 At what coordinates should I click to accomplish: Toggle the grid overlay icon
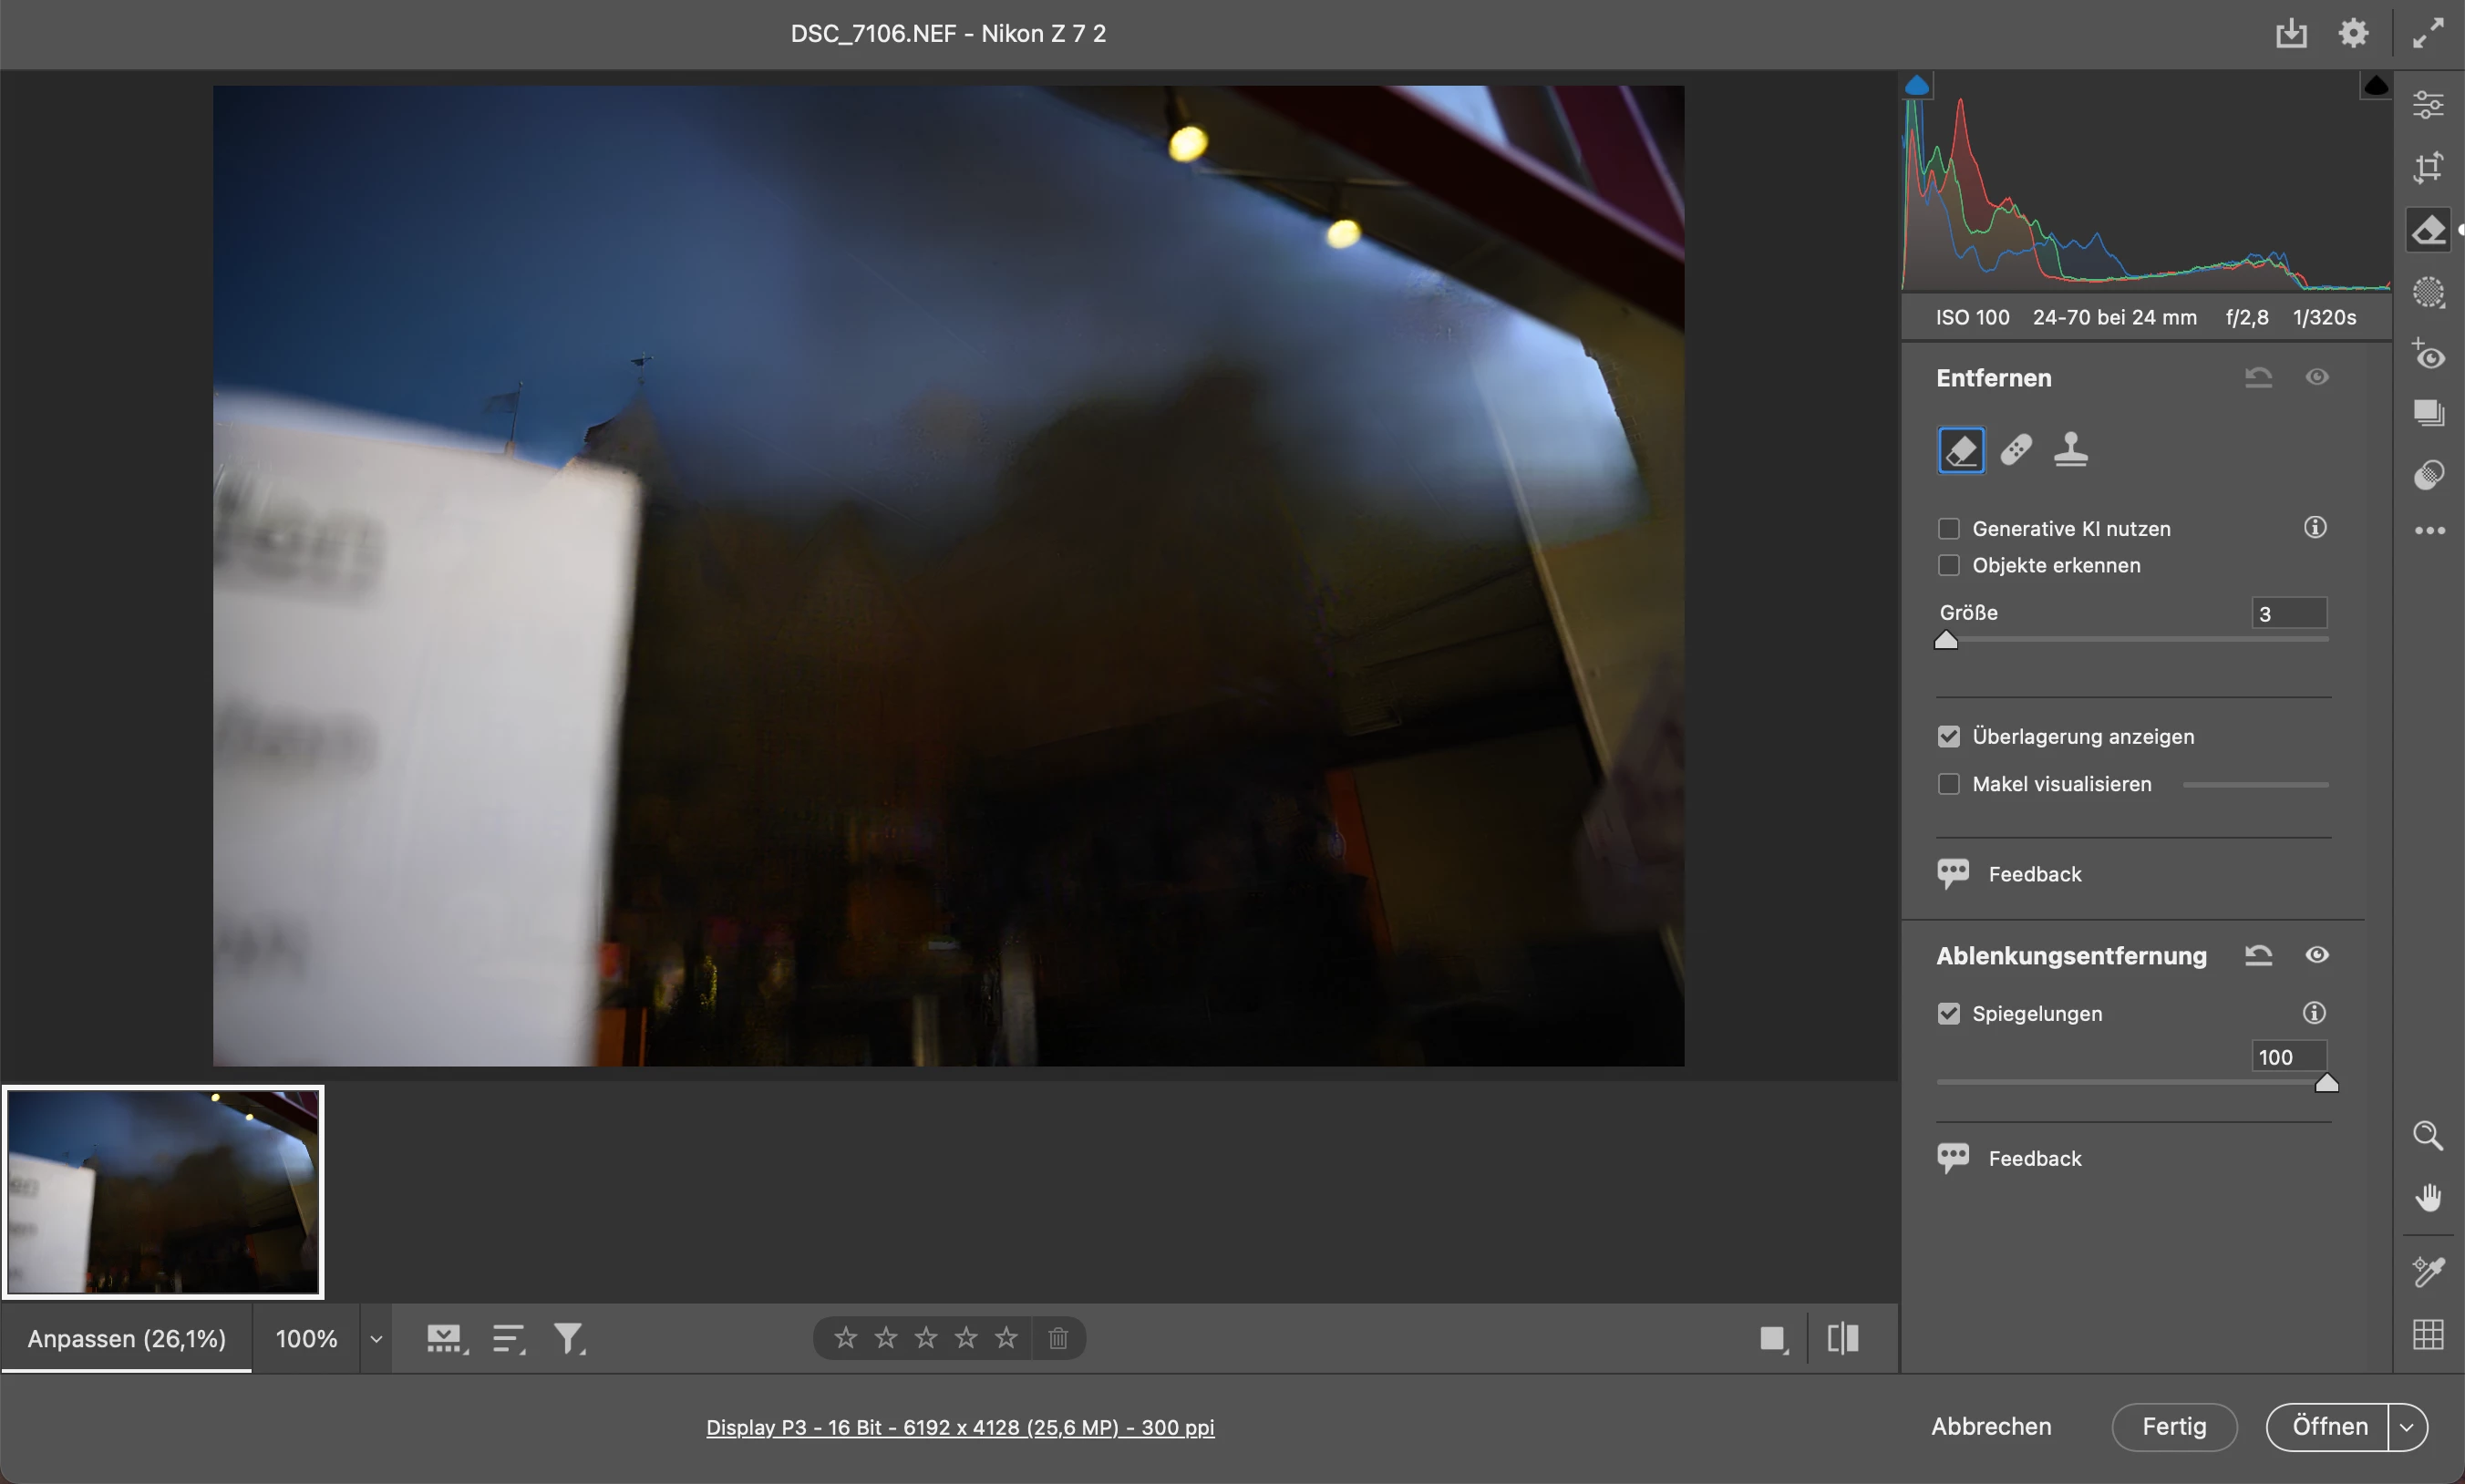(2428, 1334)
